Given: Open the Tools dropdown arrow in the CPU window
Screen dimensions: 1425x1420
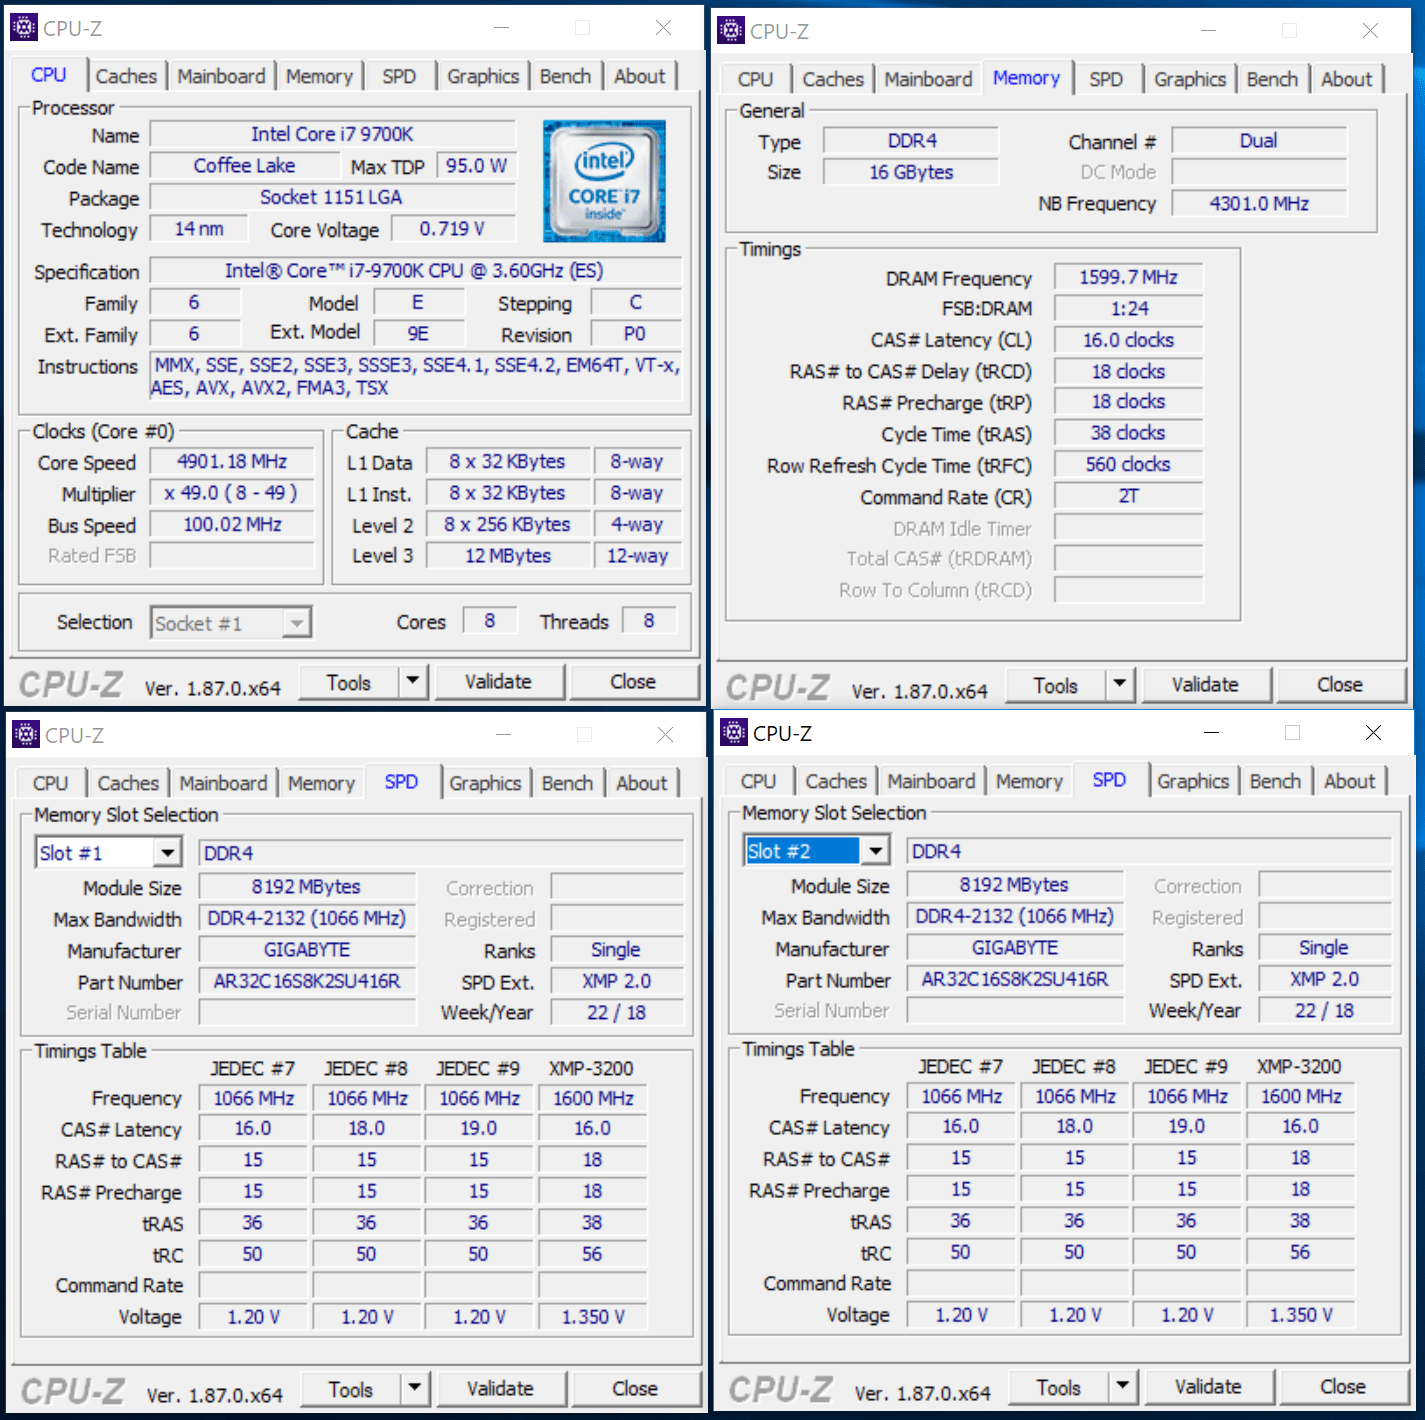Looking at the screenshot, I should tap(414, 681).
